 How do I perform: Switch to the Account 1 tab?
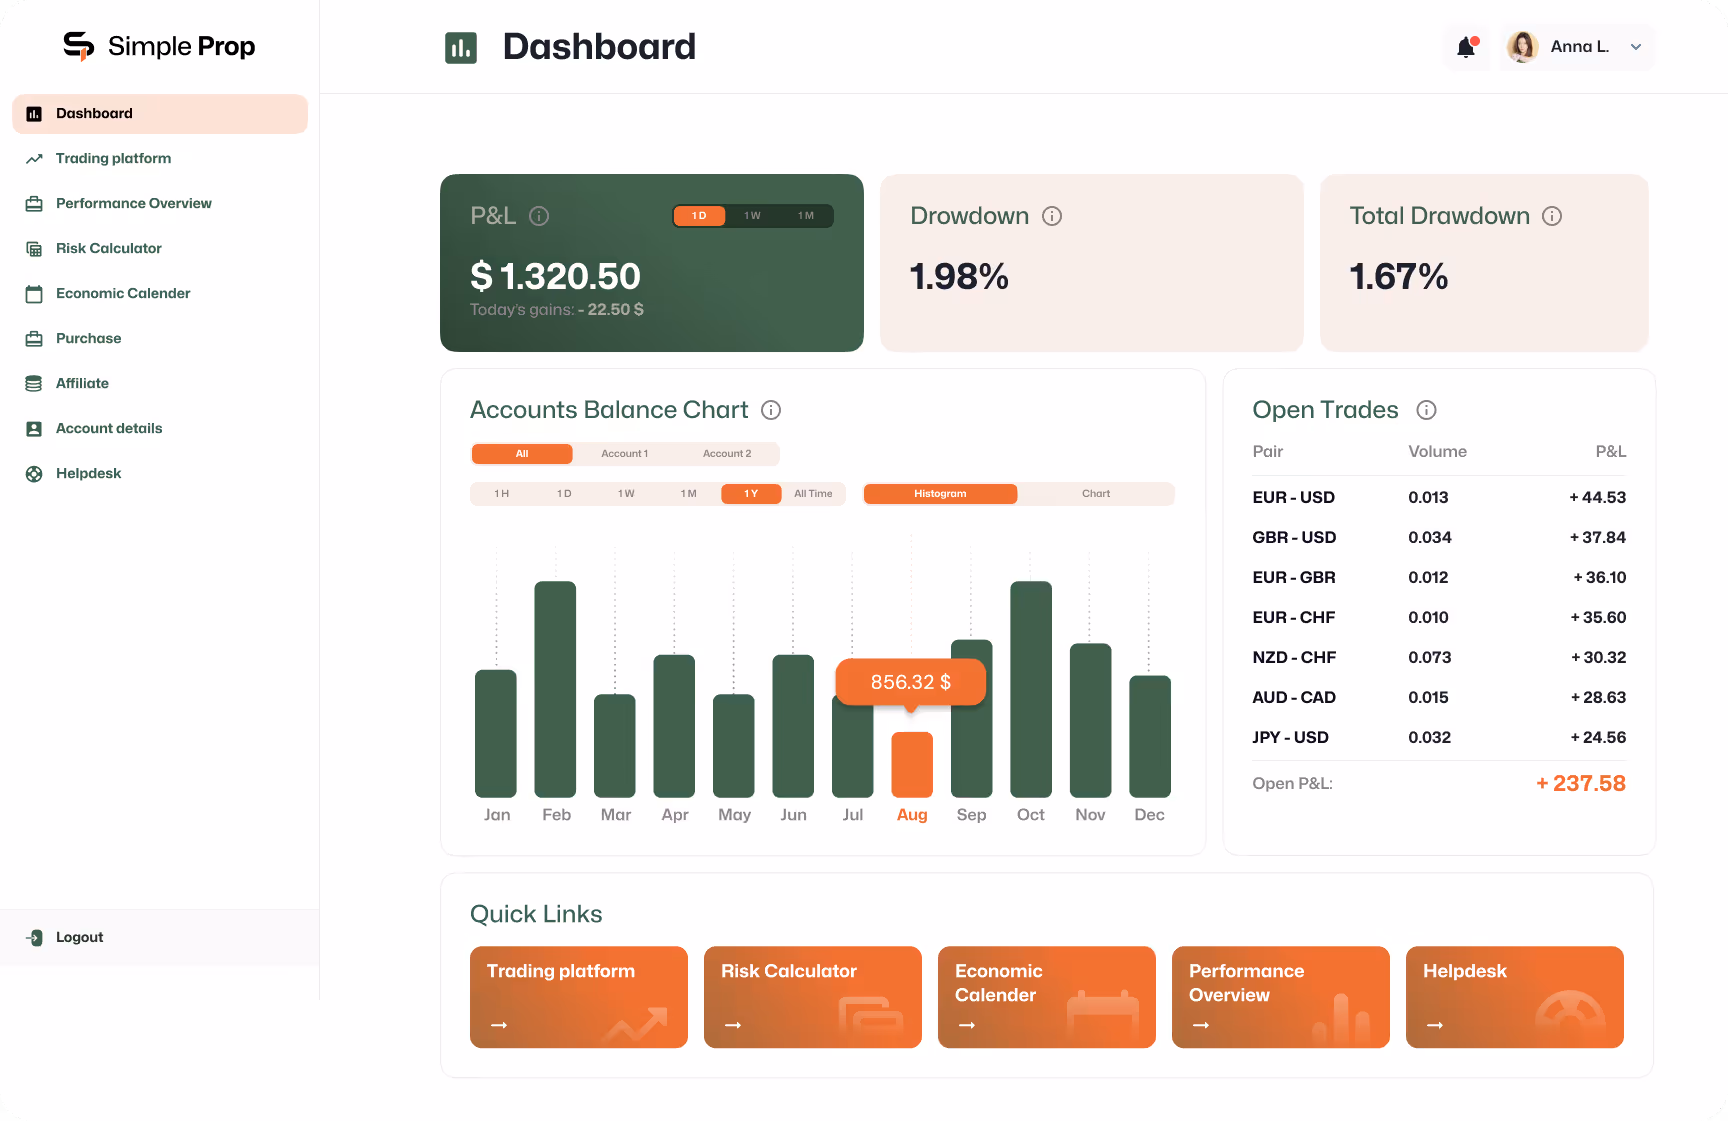624,453
